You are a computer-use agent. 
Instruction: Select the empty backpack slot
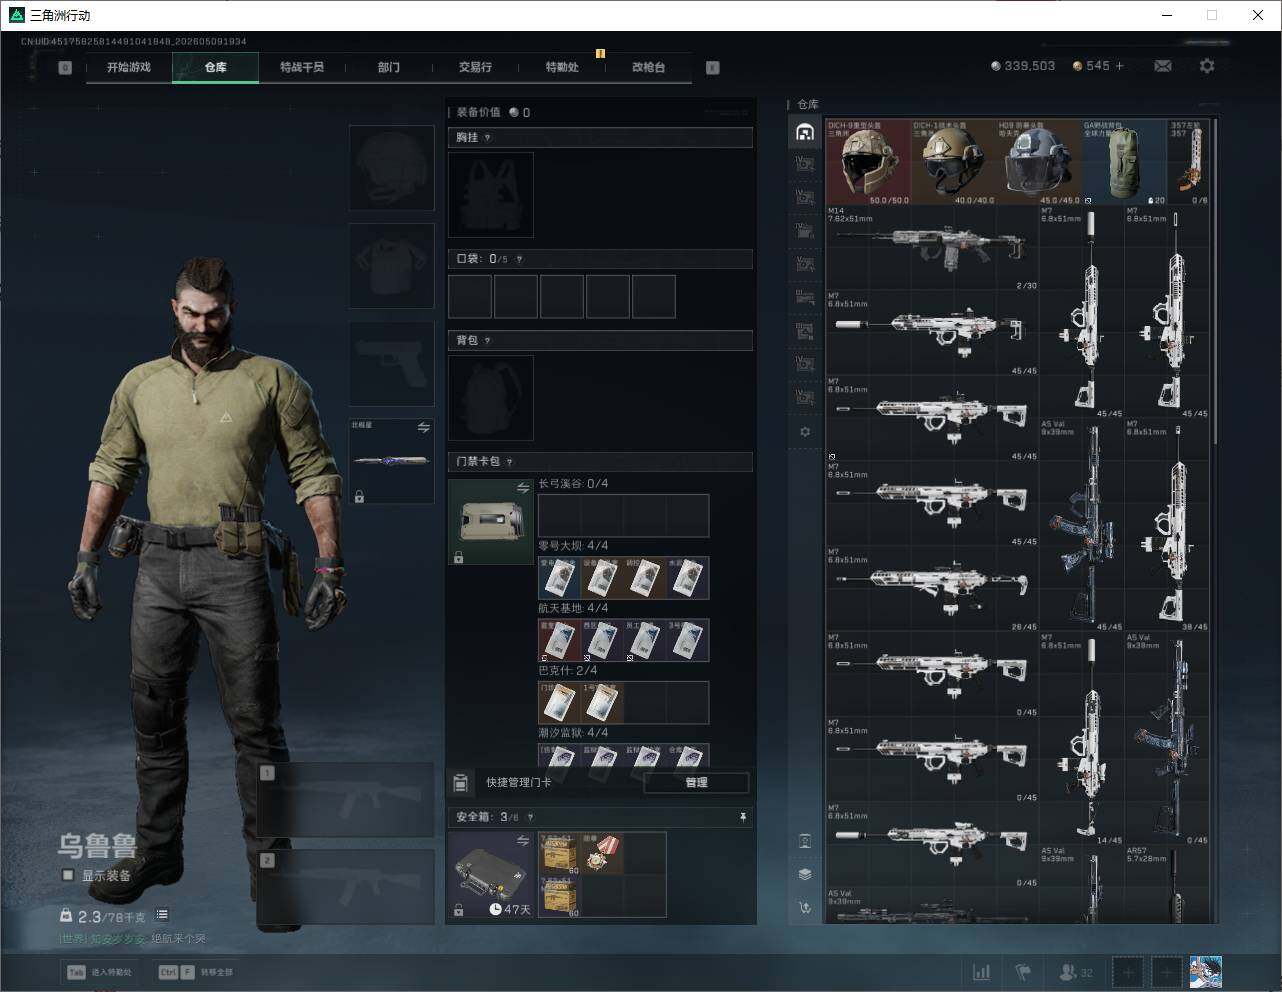491,398
